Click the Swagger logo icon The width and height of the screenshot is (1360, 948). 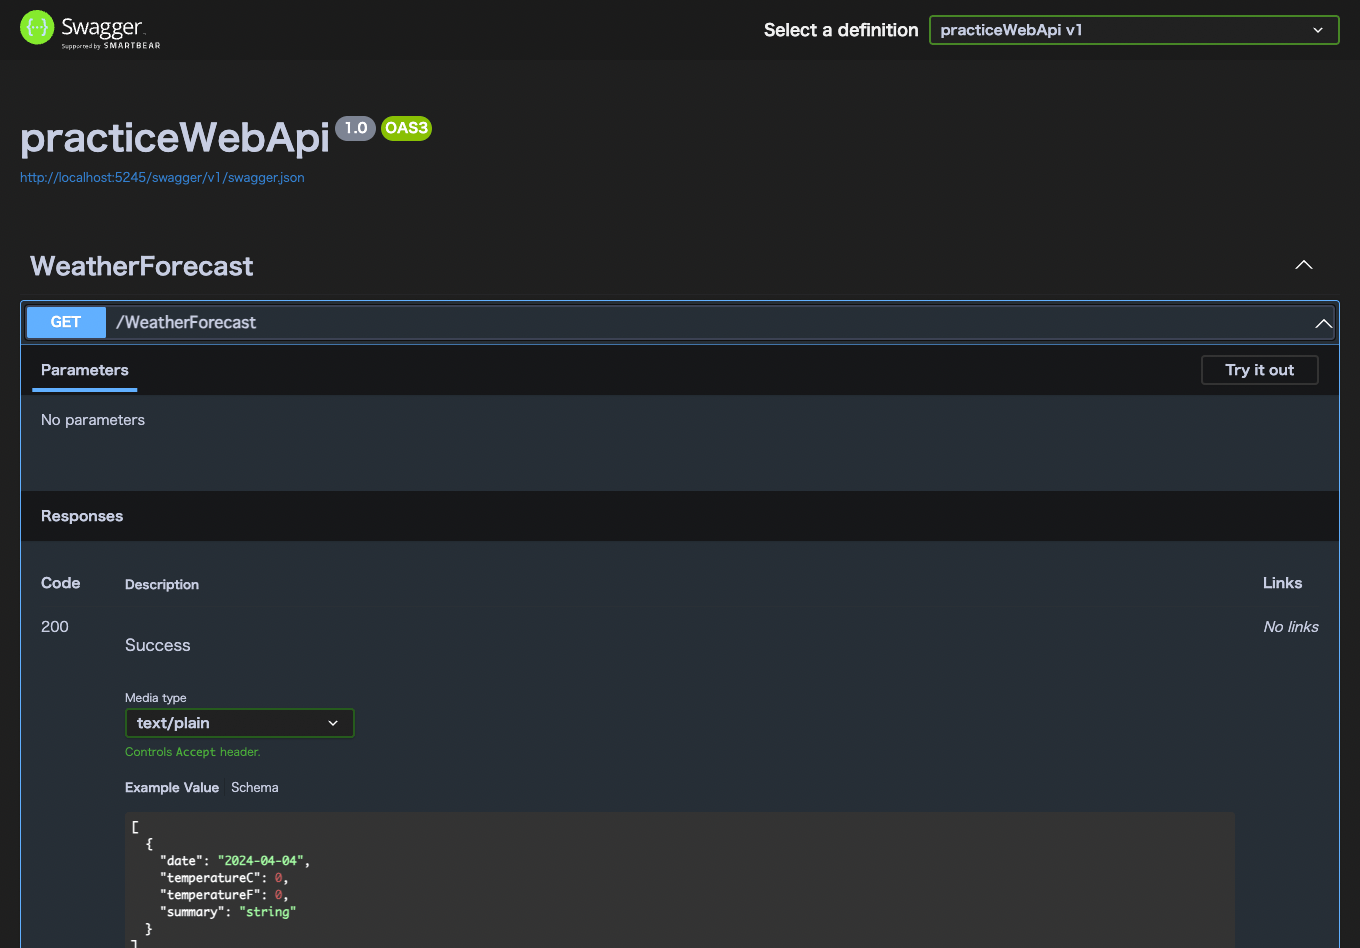37,27
